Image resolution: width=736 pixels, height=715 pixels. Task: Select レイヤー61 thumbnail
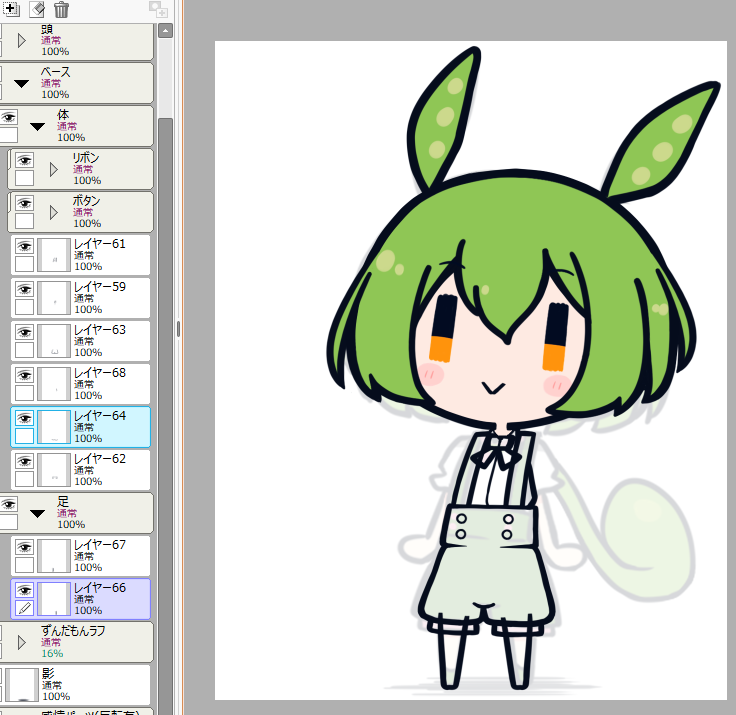pos(54,255)
